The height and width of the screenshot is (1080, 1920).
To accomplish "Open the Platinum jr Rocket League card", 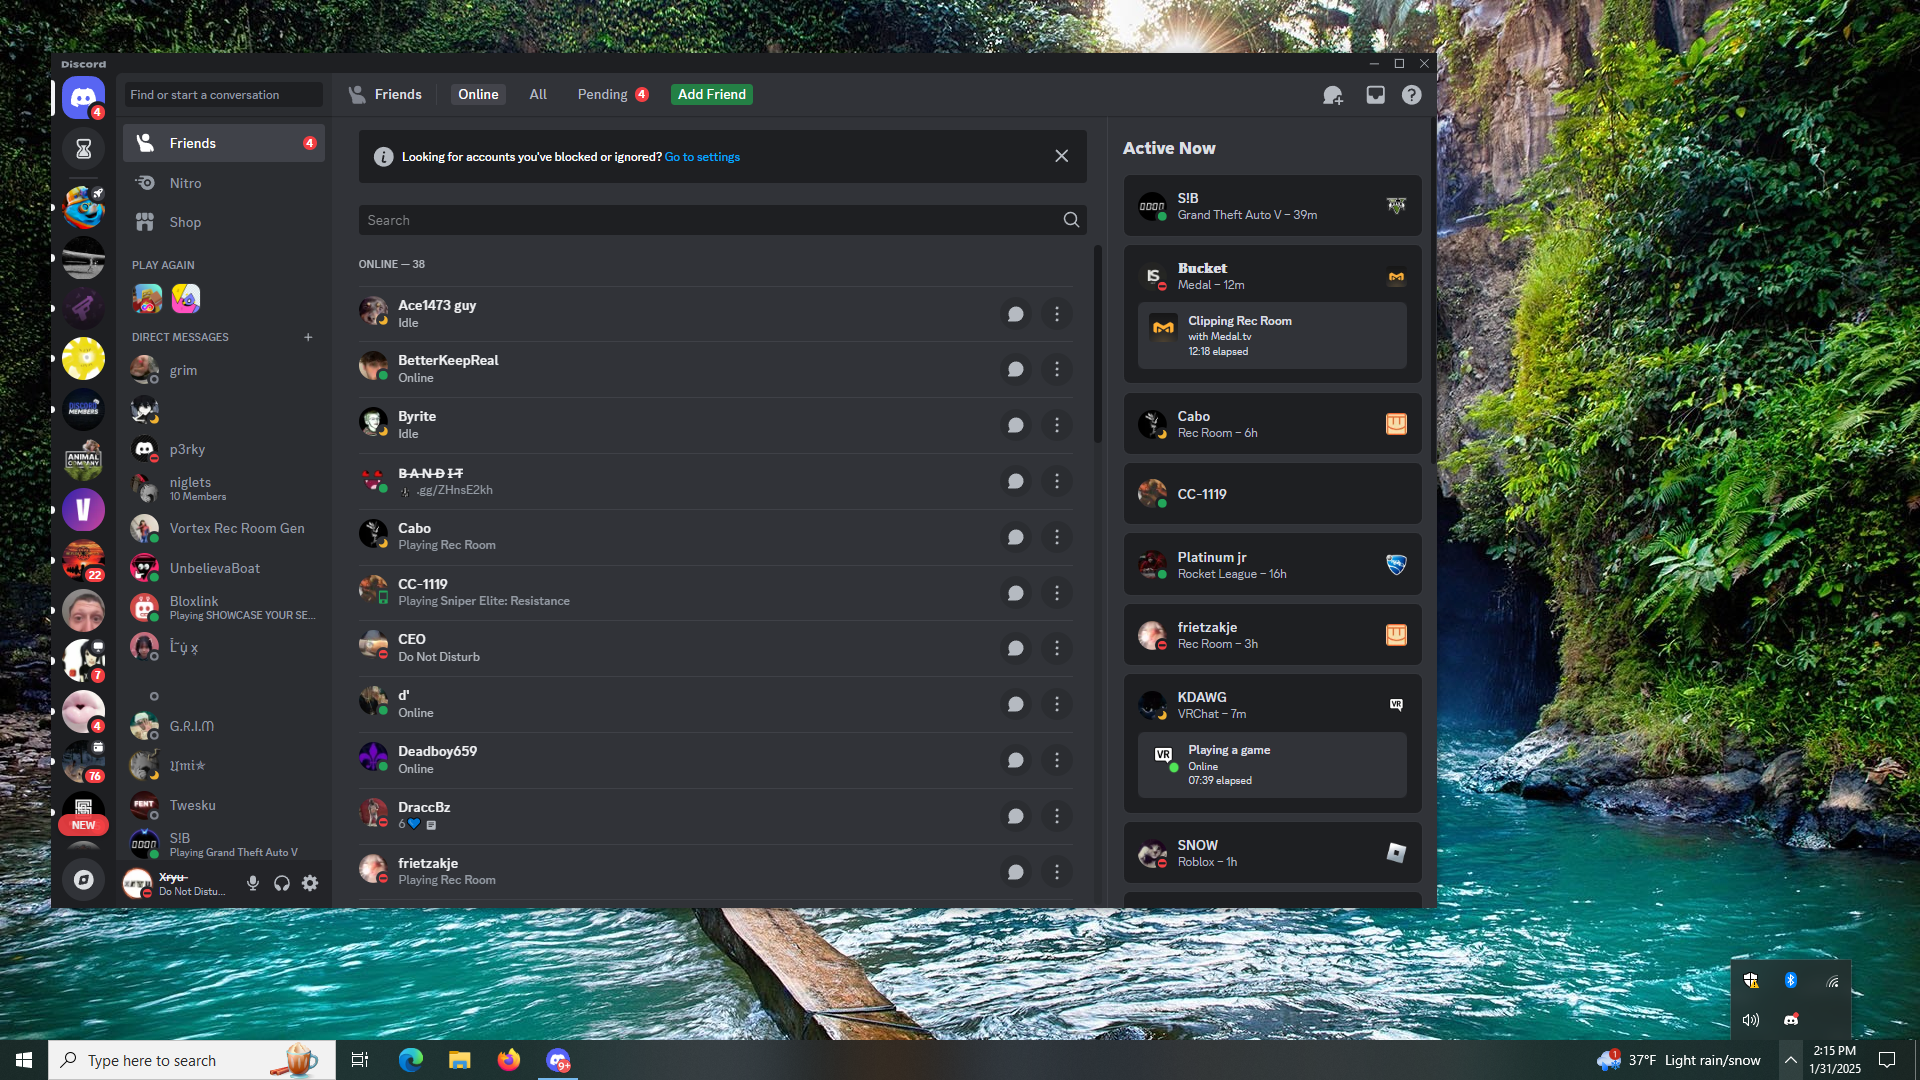I will (1272, 565).
